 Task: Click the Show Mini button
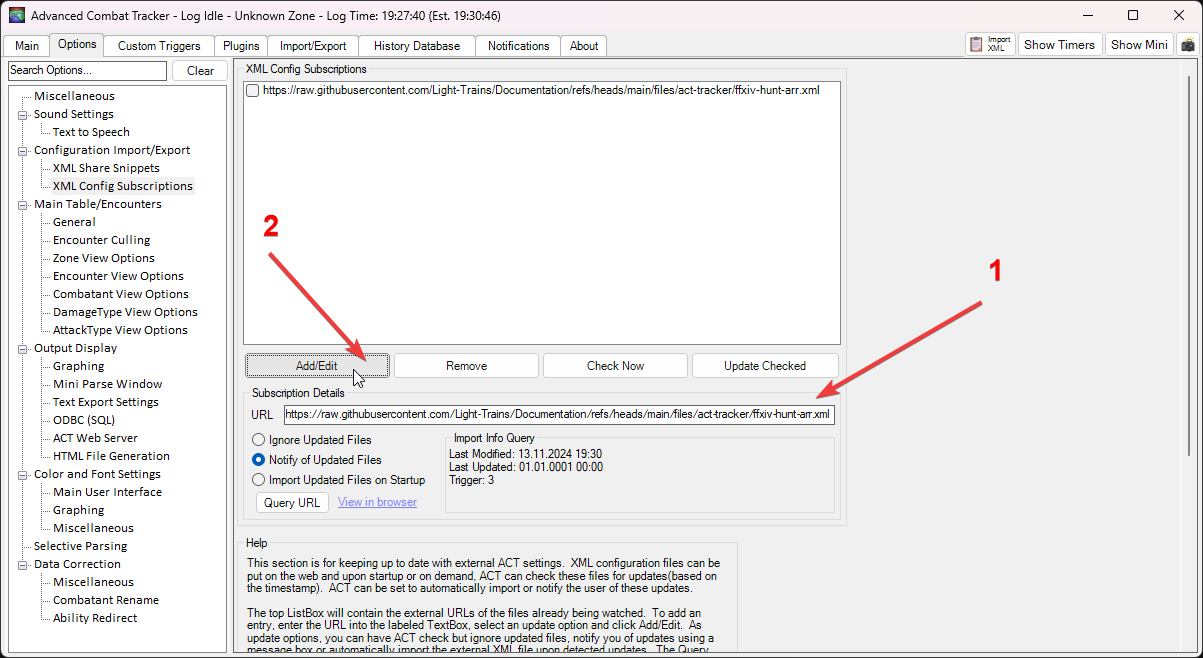point(1139,44)
